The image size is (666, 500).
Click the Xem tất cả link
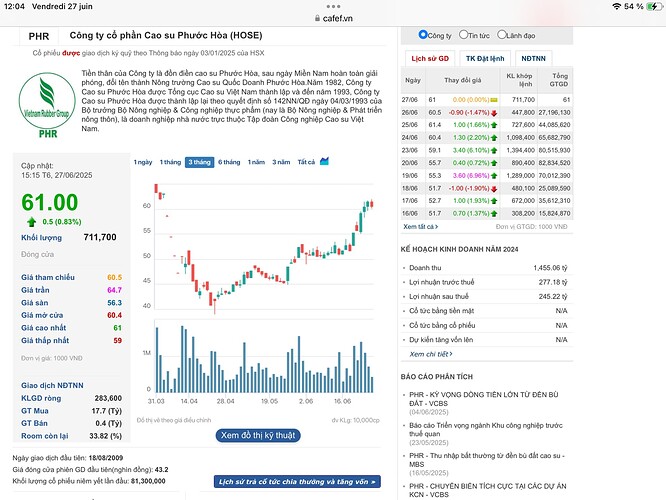tap(420, 226)
